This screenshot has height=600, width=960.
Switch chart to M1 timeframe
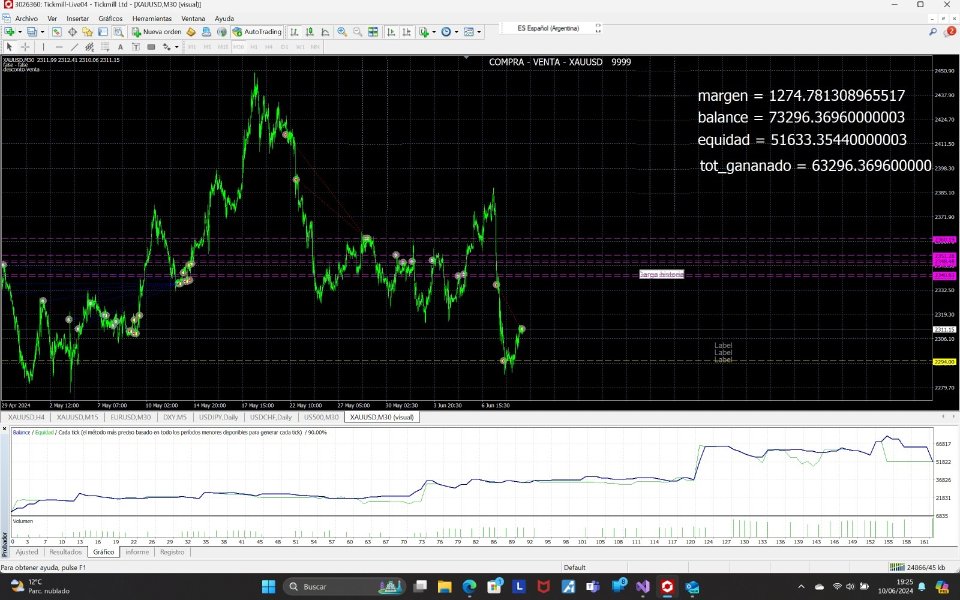point(193,46)
